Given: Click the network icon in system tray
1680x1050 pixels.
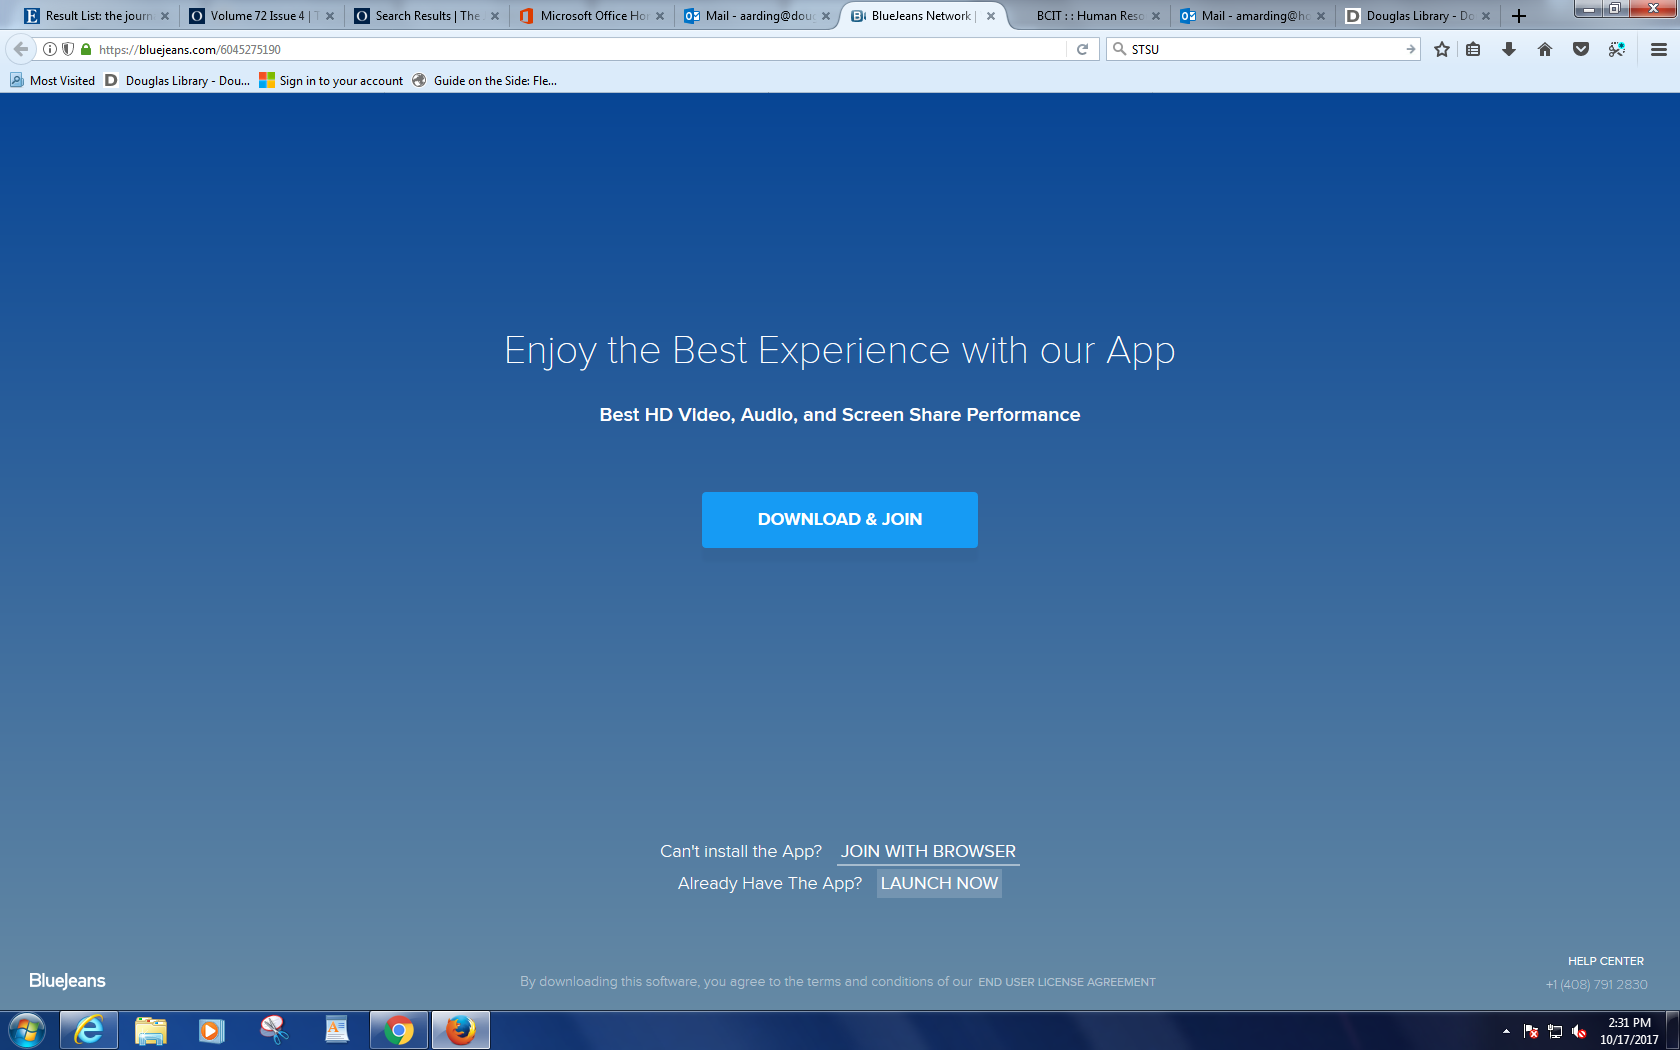Looking at the screenshot, I should click(x=1555, y=1031).
